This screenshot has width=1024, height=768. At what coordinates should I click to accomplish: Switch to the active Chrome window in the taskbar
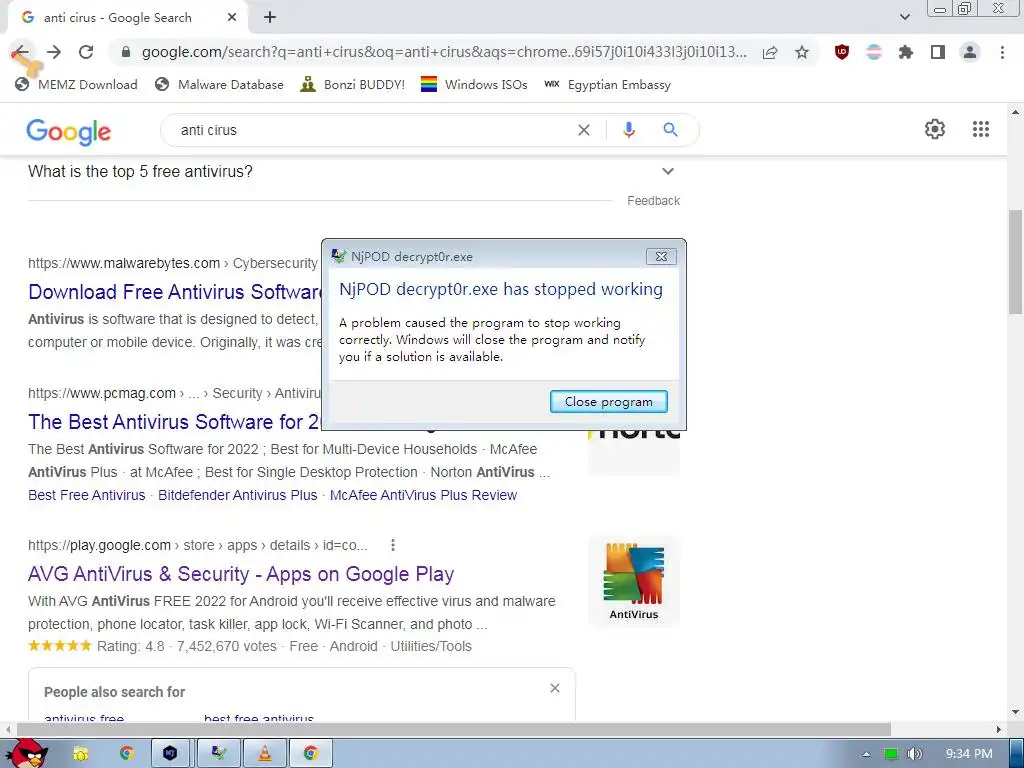click(310, 754)
